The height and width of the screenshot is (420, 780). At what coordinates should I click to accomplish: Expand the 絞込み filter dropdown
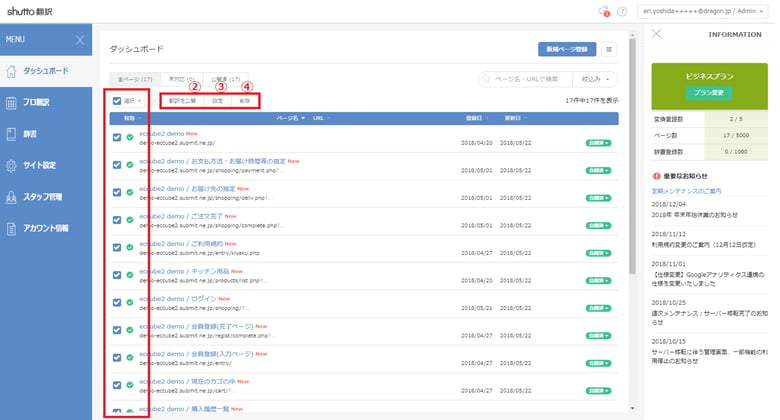pos(595,79)
